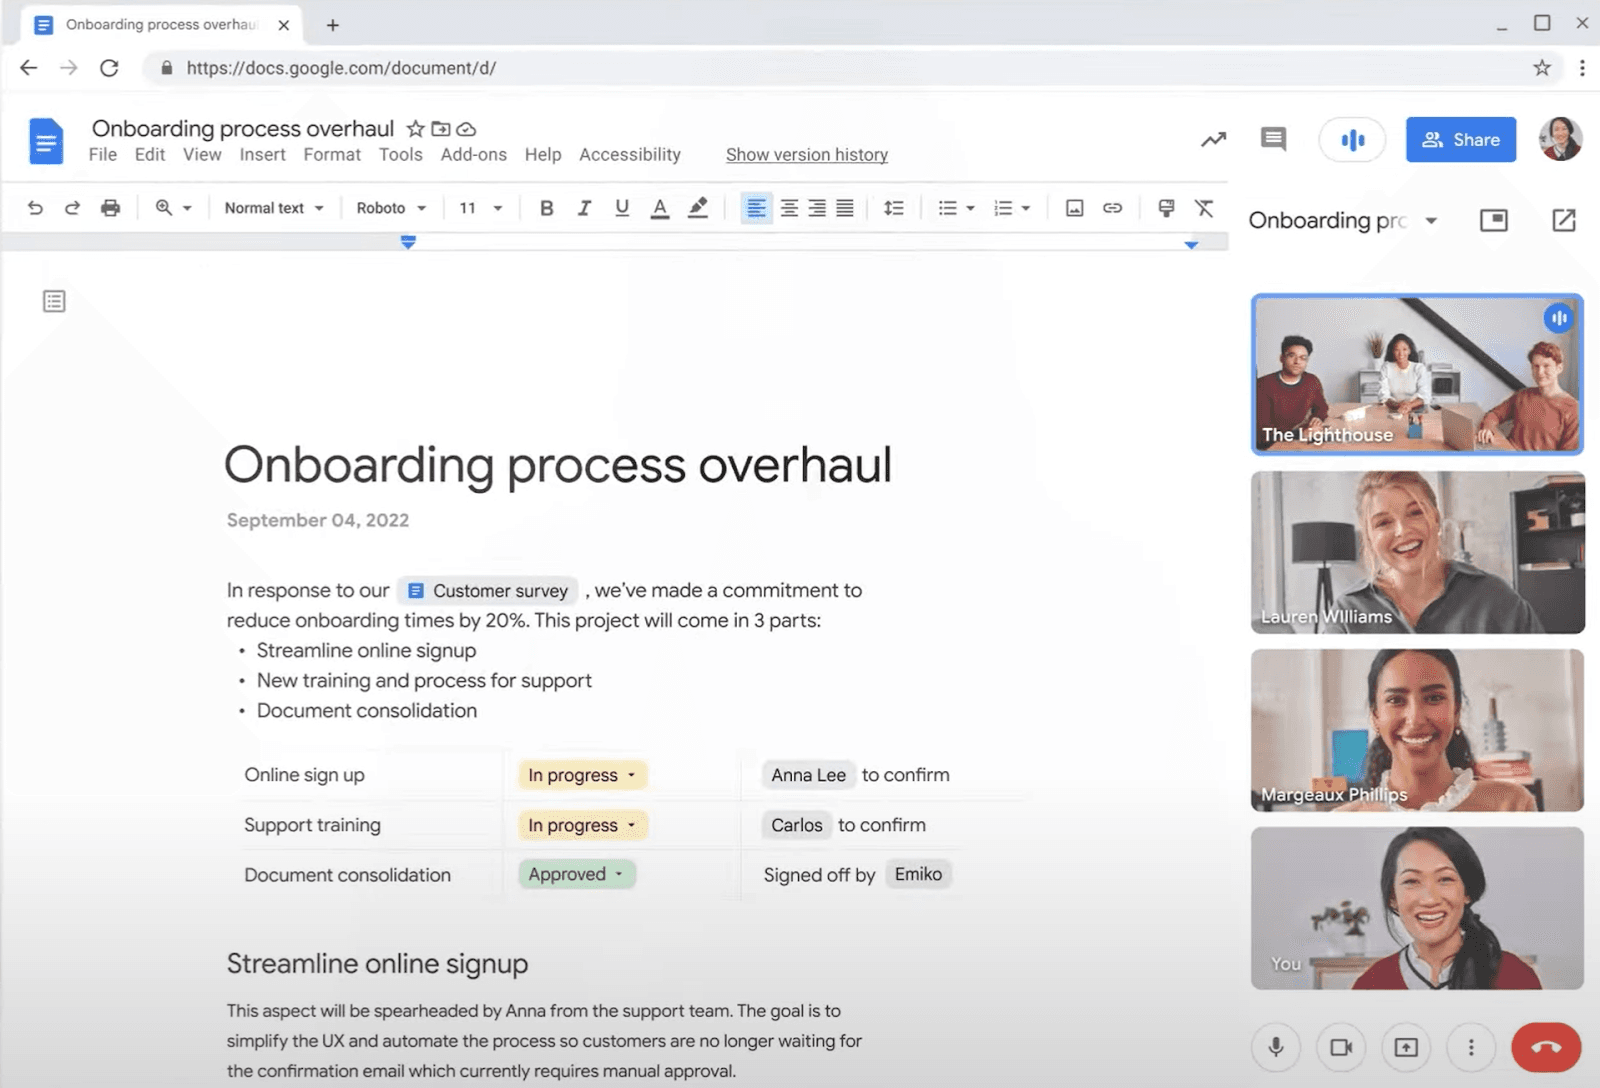The height and width of the screenshot is (1088, 1600).
Task: Open font size 11 dropdown
Action: (x=481, y=208)
